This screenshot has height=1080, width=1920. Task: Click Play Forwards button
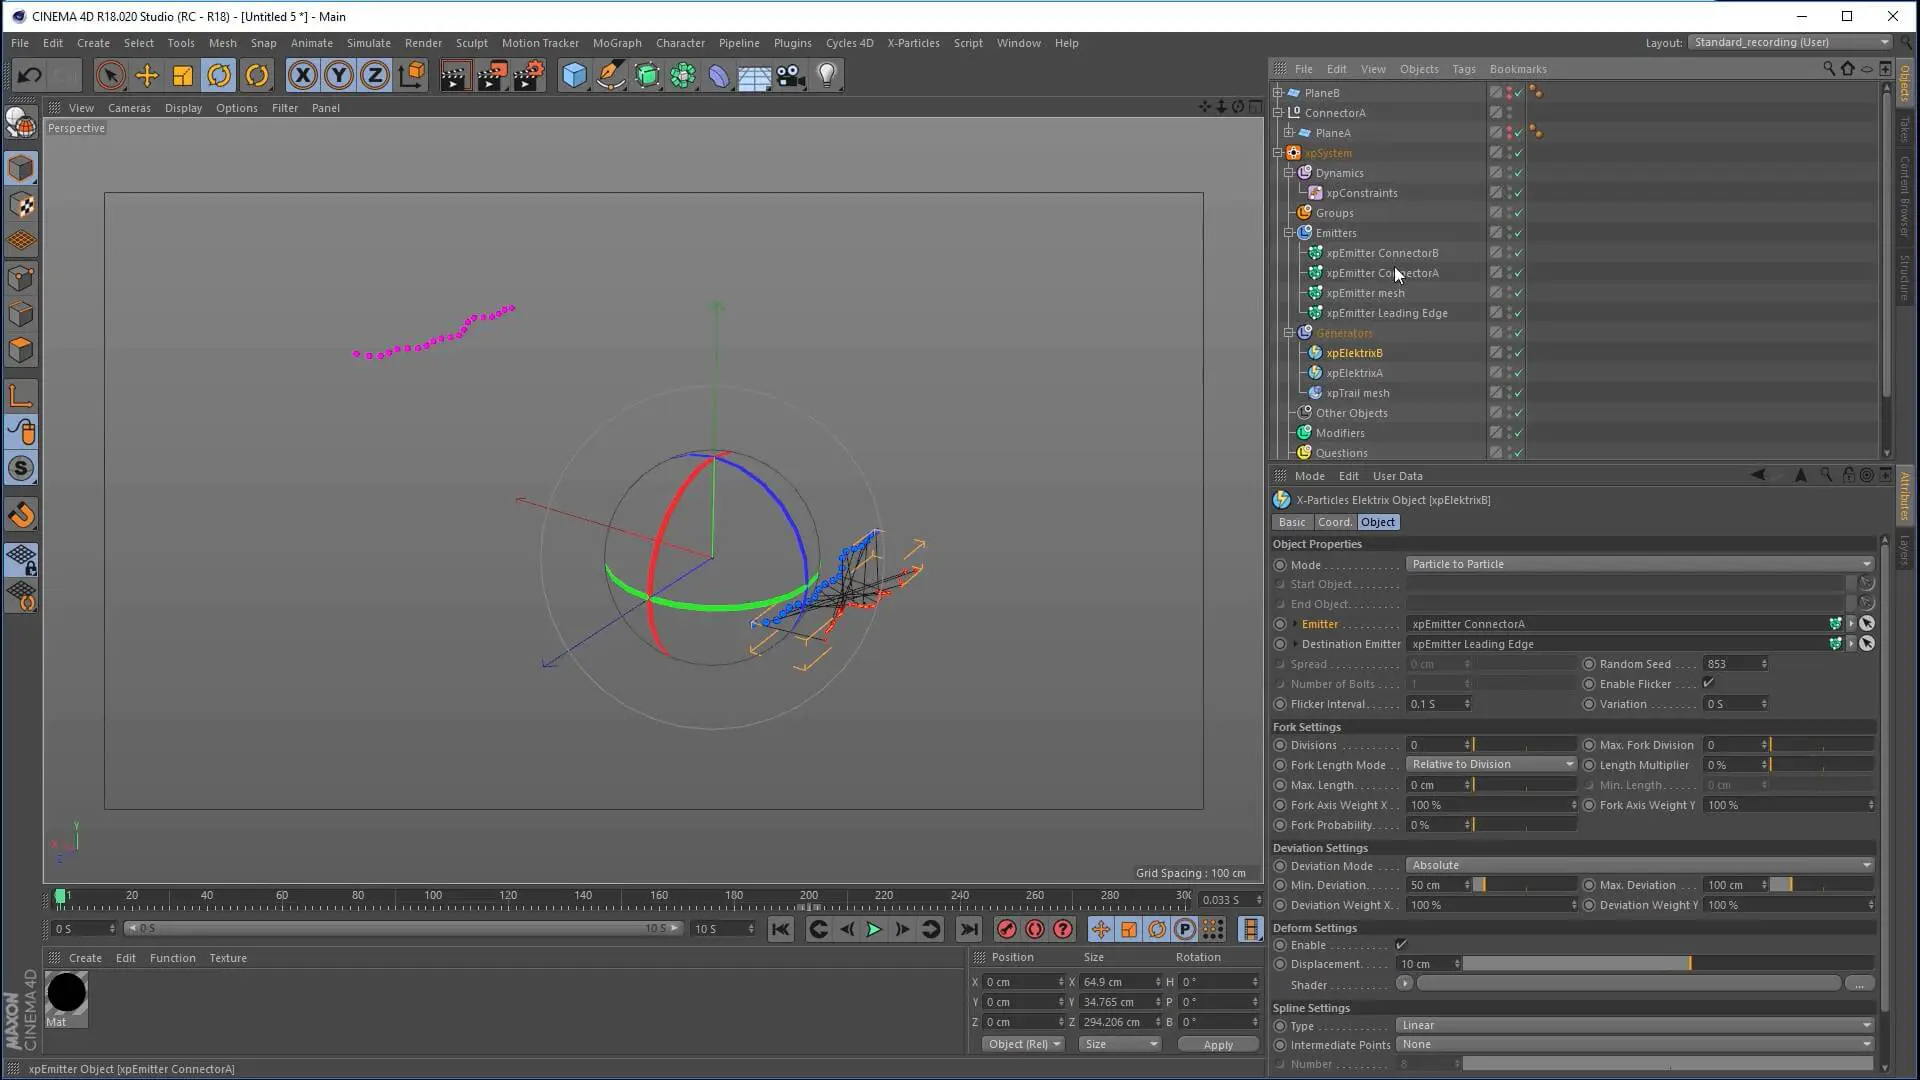pos(874,929)
